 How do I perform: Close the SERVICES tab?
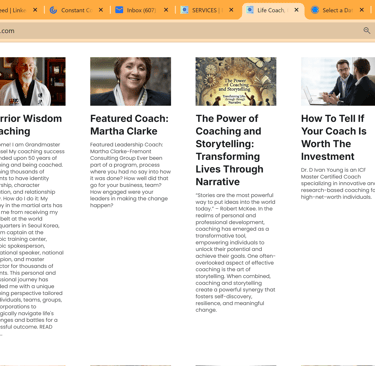tap(231, 10)
